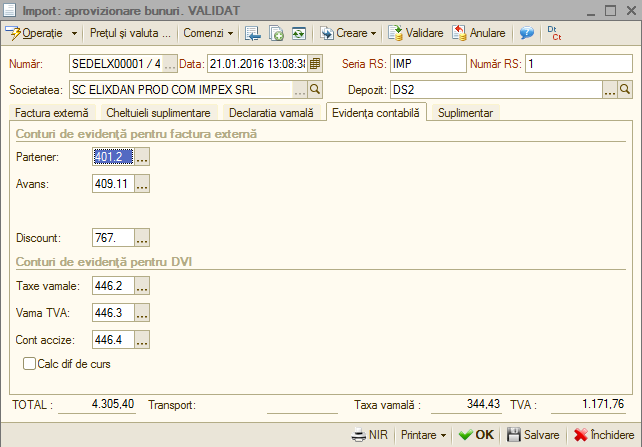This screenshot has height=447, width=642.
Task: Open the Printare dropdown
Action: pyautogui.click(x=423, y=435)
